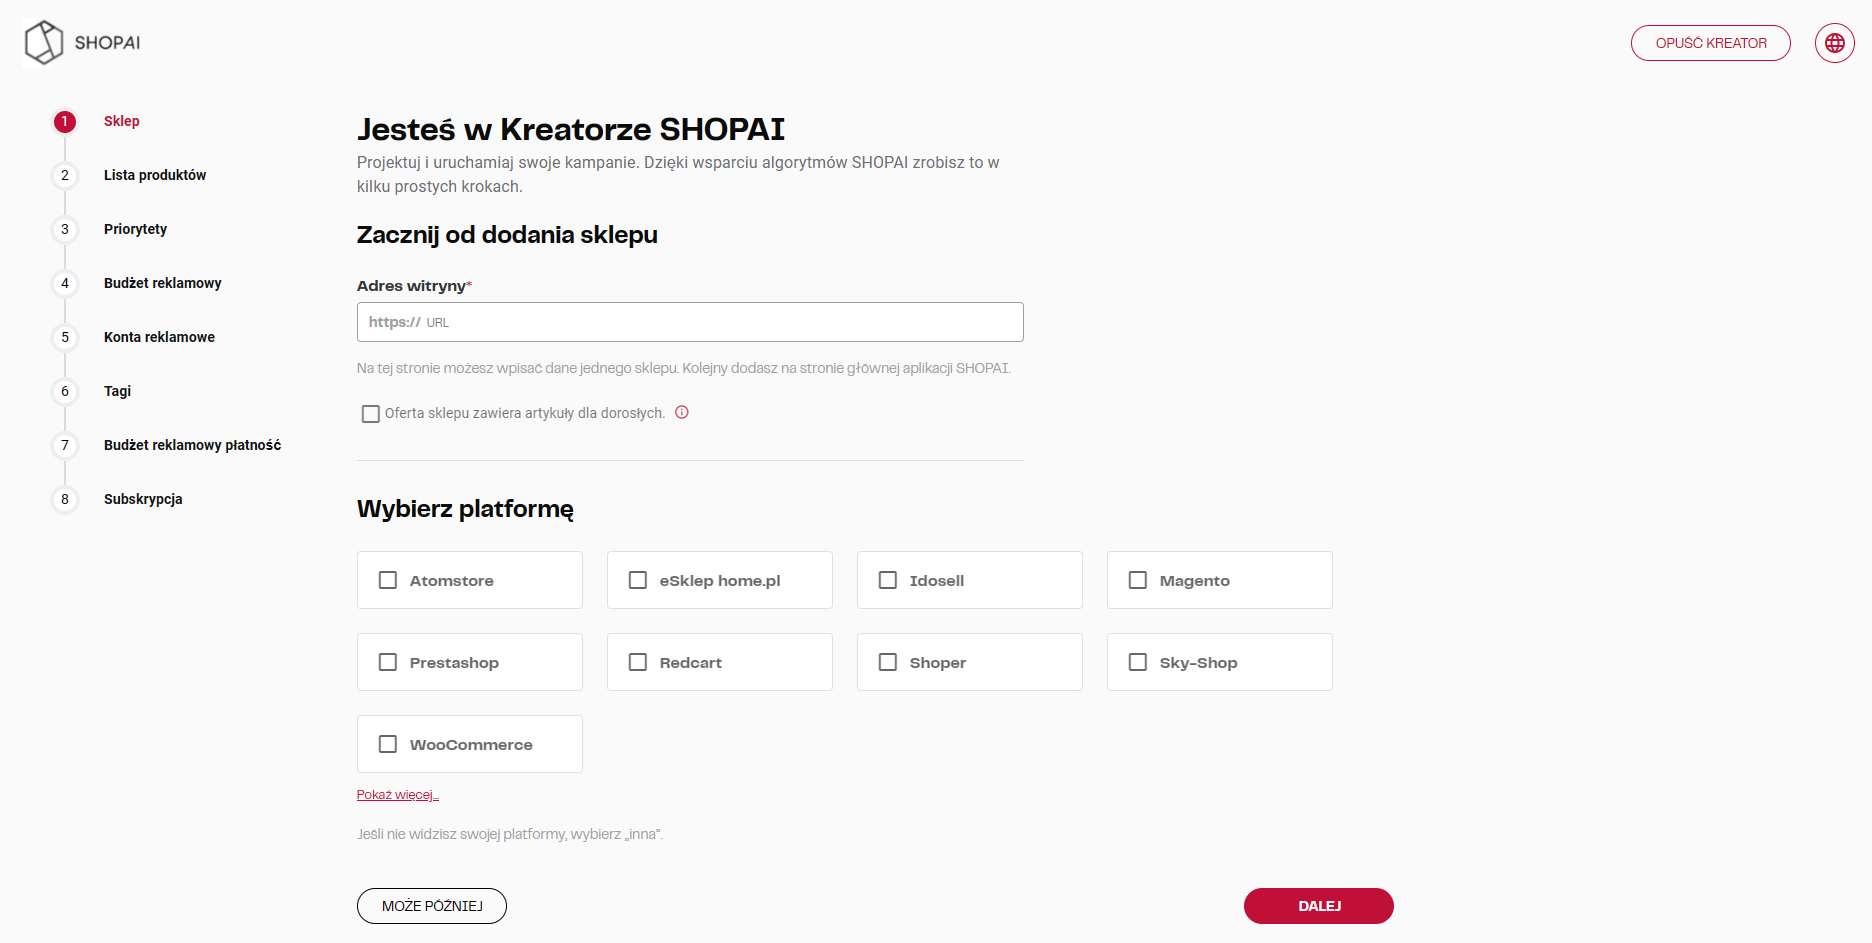Open the Budżet reklamowy step
The width and height of the screenshot is (1872, 943).
162,283
